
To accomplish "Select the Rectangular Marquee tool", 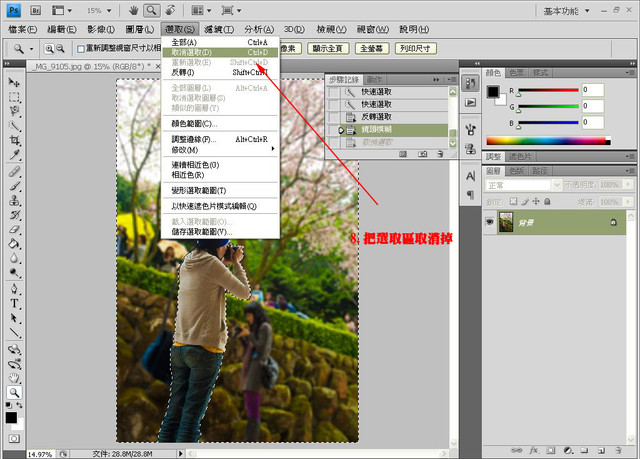I will 14,97.
